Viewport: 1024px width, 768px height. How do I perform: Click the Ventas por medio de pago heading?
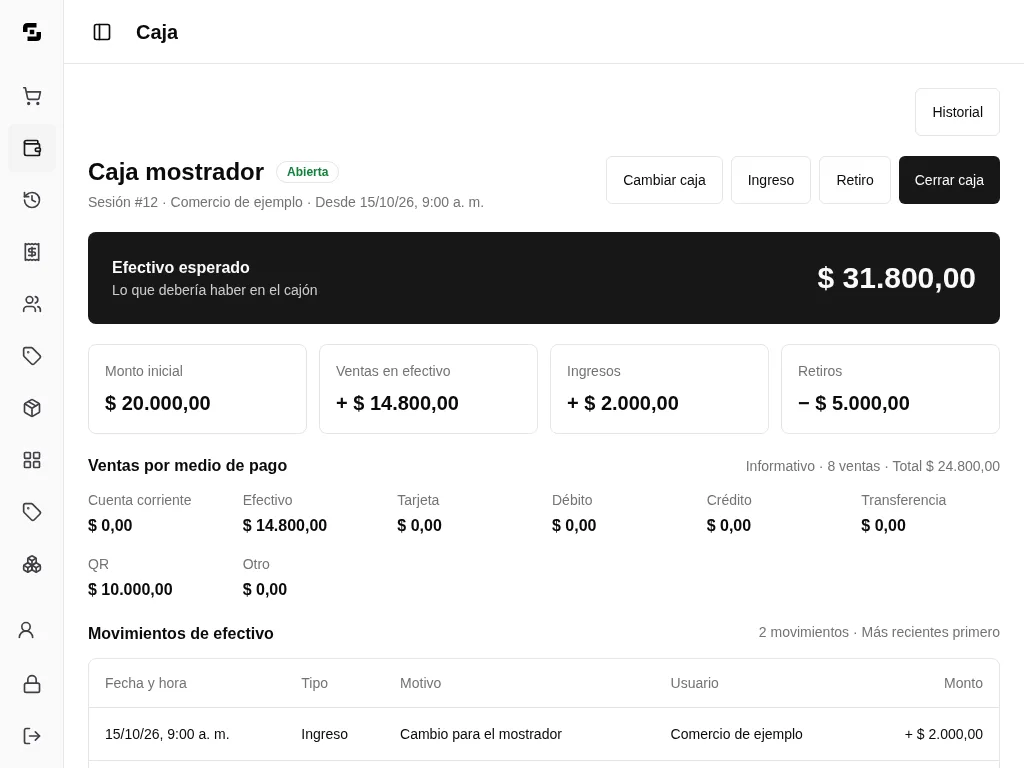pos(187,466)
